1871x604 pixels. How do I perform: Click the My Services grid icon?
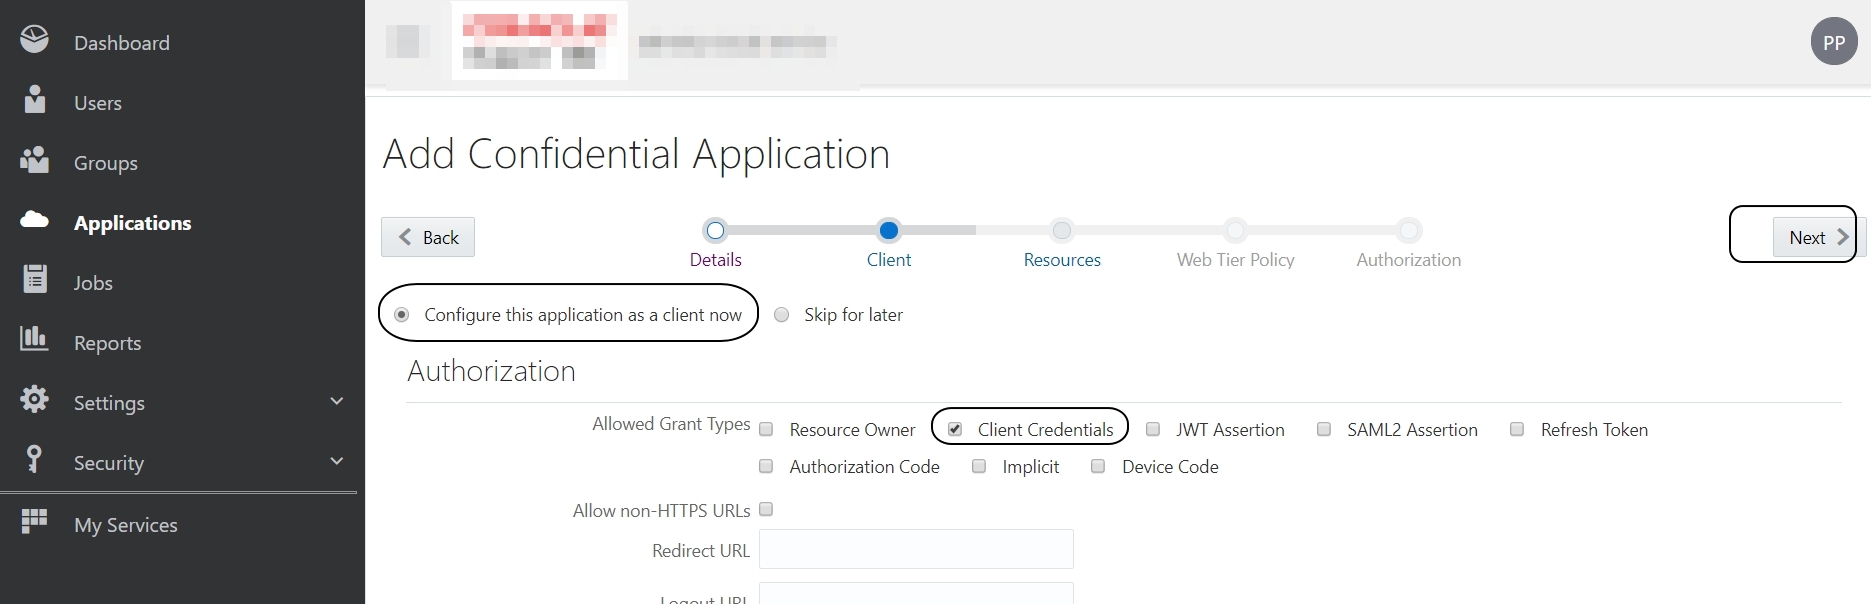[34, 521]
